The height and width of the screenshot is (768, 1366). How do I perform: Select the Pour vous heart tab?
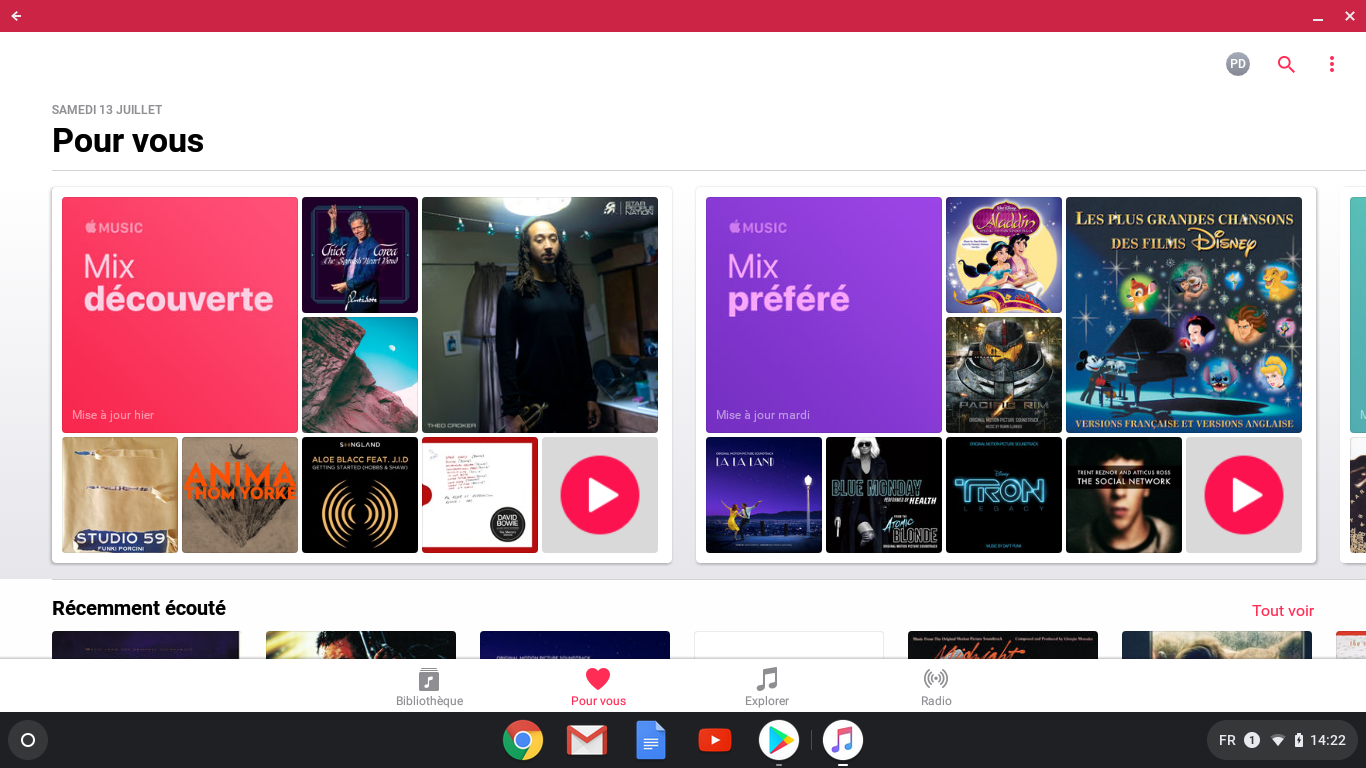[598, 687]
